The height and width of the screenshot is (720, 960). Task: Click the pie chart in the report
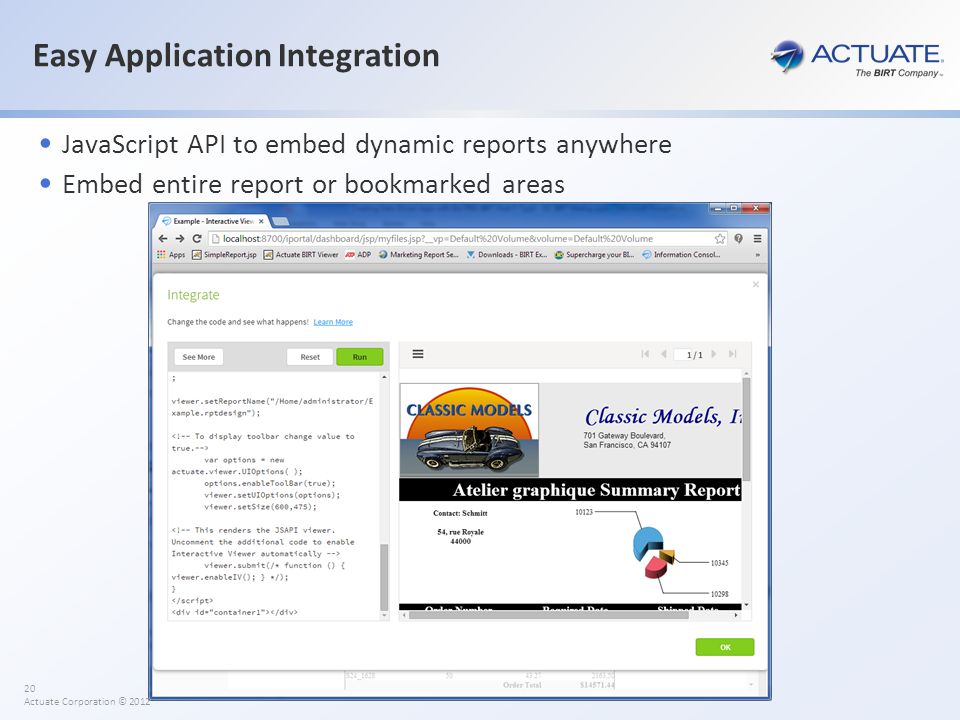pos(653,552)
